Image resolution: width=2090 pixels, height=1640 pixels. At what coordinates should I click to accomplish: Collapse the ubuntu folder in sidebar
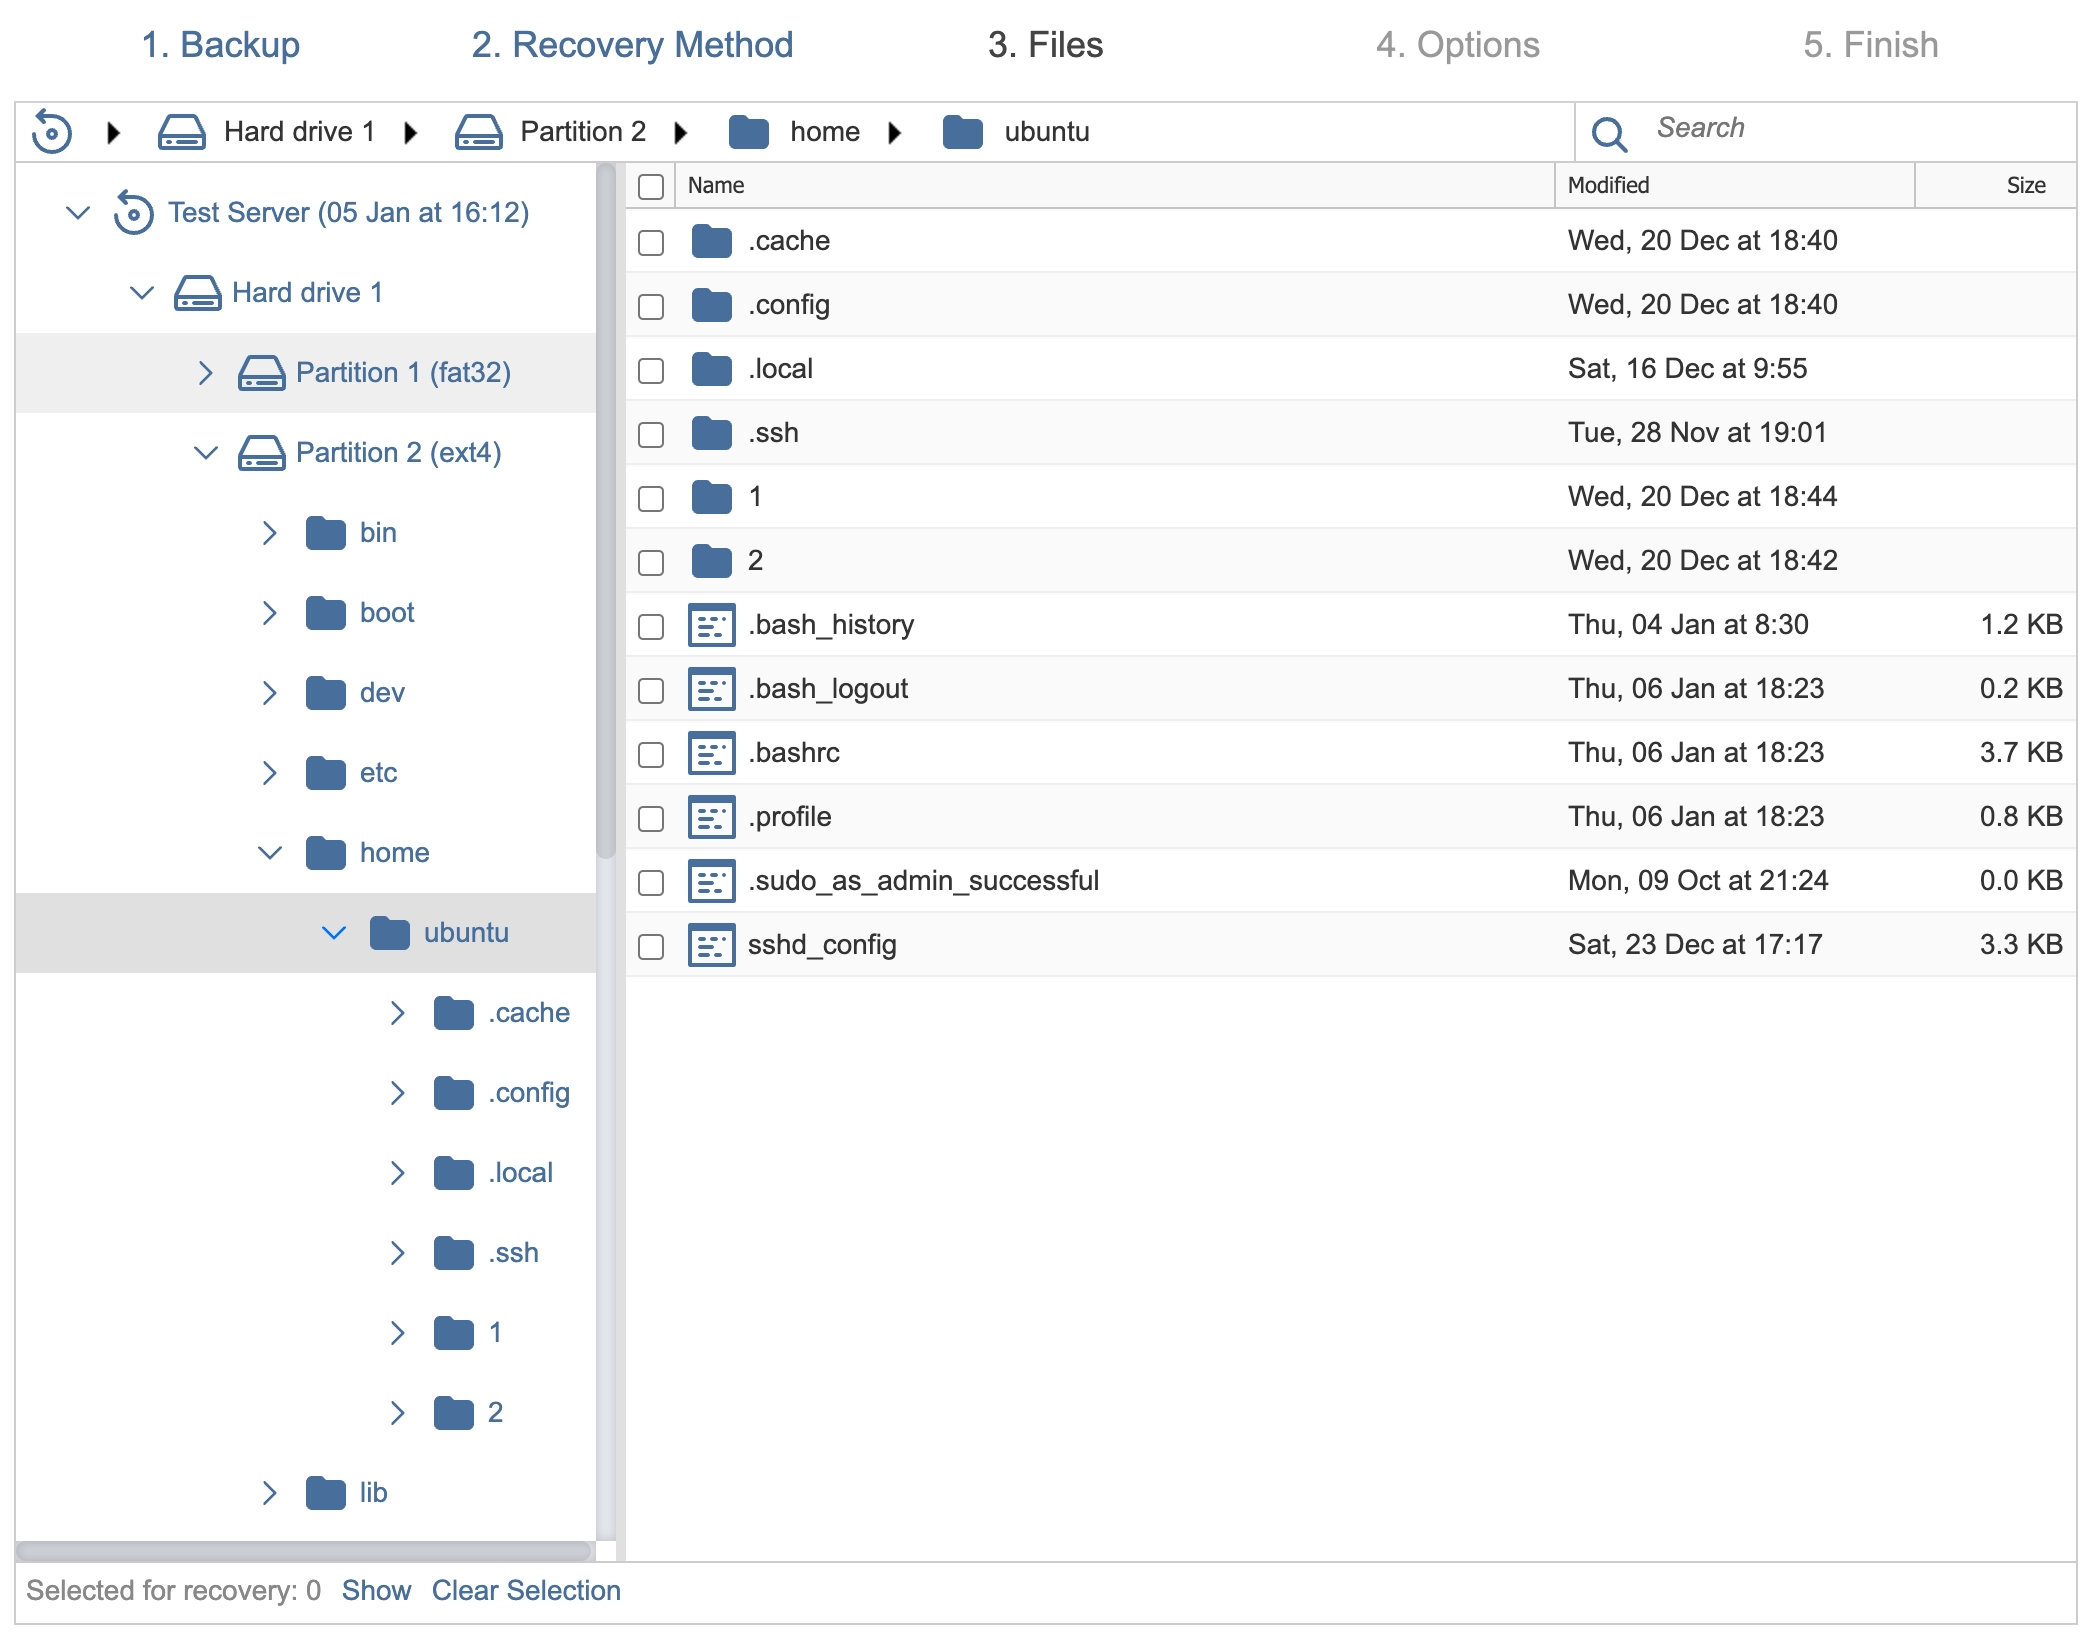coord(334,931)
